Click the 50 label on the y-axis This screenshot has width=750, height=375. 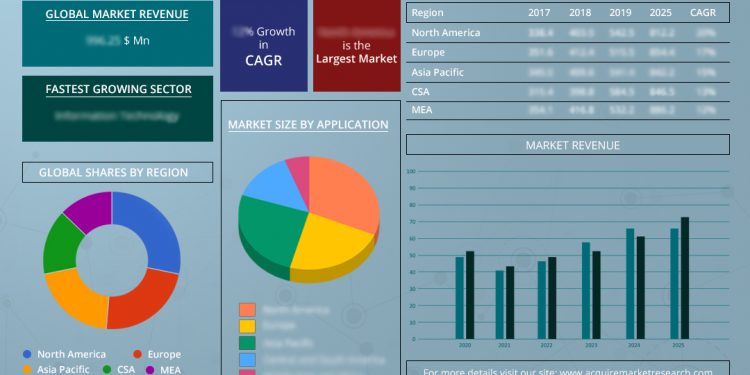tap(412, 255)
